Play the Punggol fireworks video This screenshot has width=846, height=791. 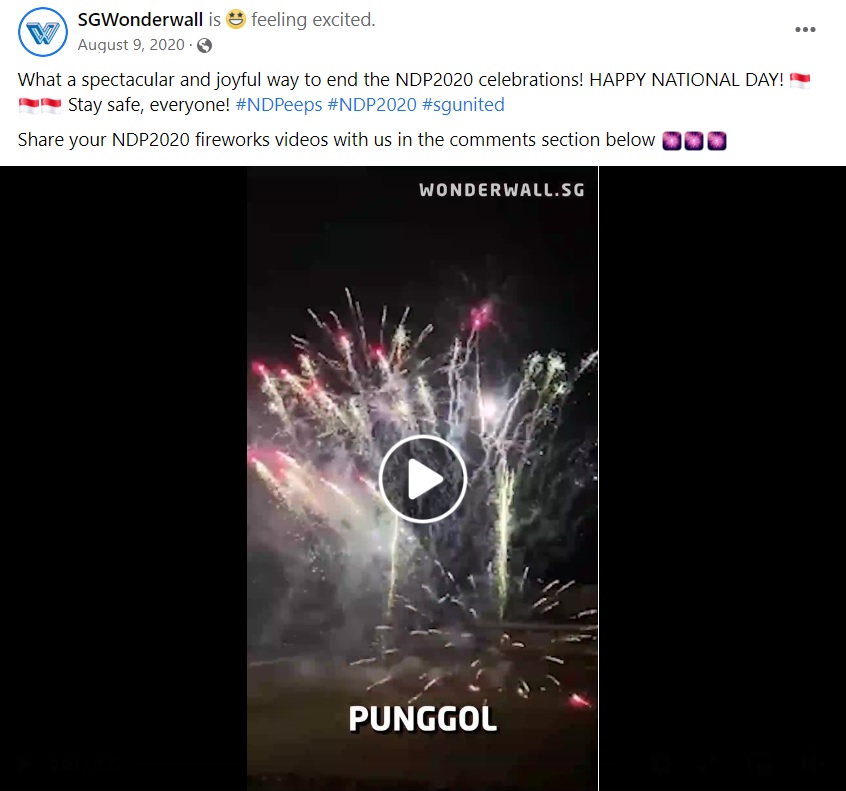(x=422, y=479)
